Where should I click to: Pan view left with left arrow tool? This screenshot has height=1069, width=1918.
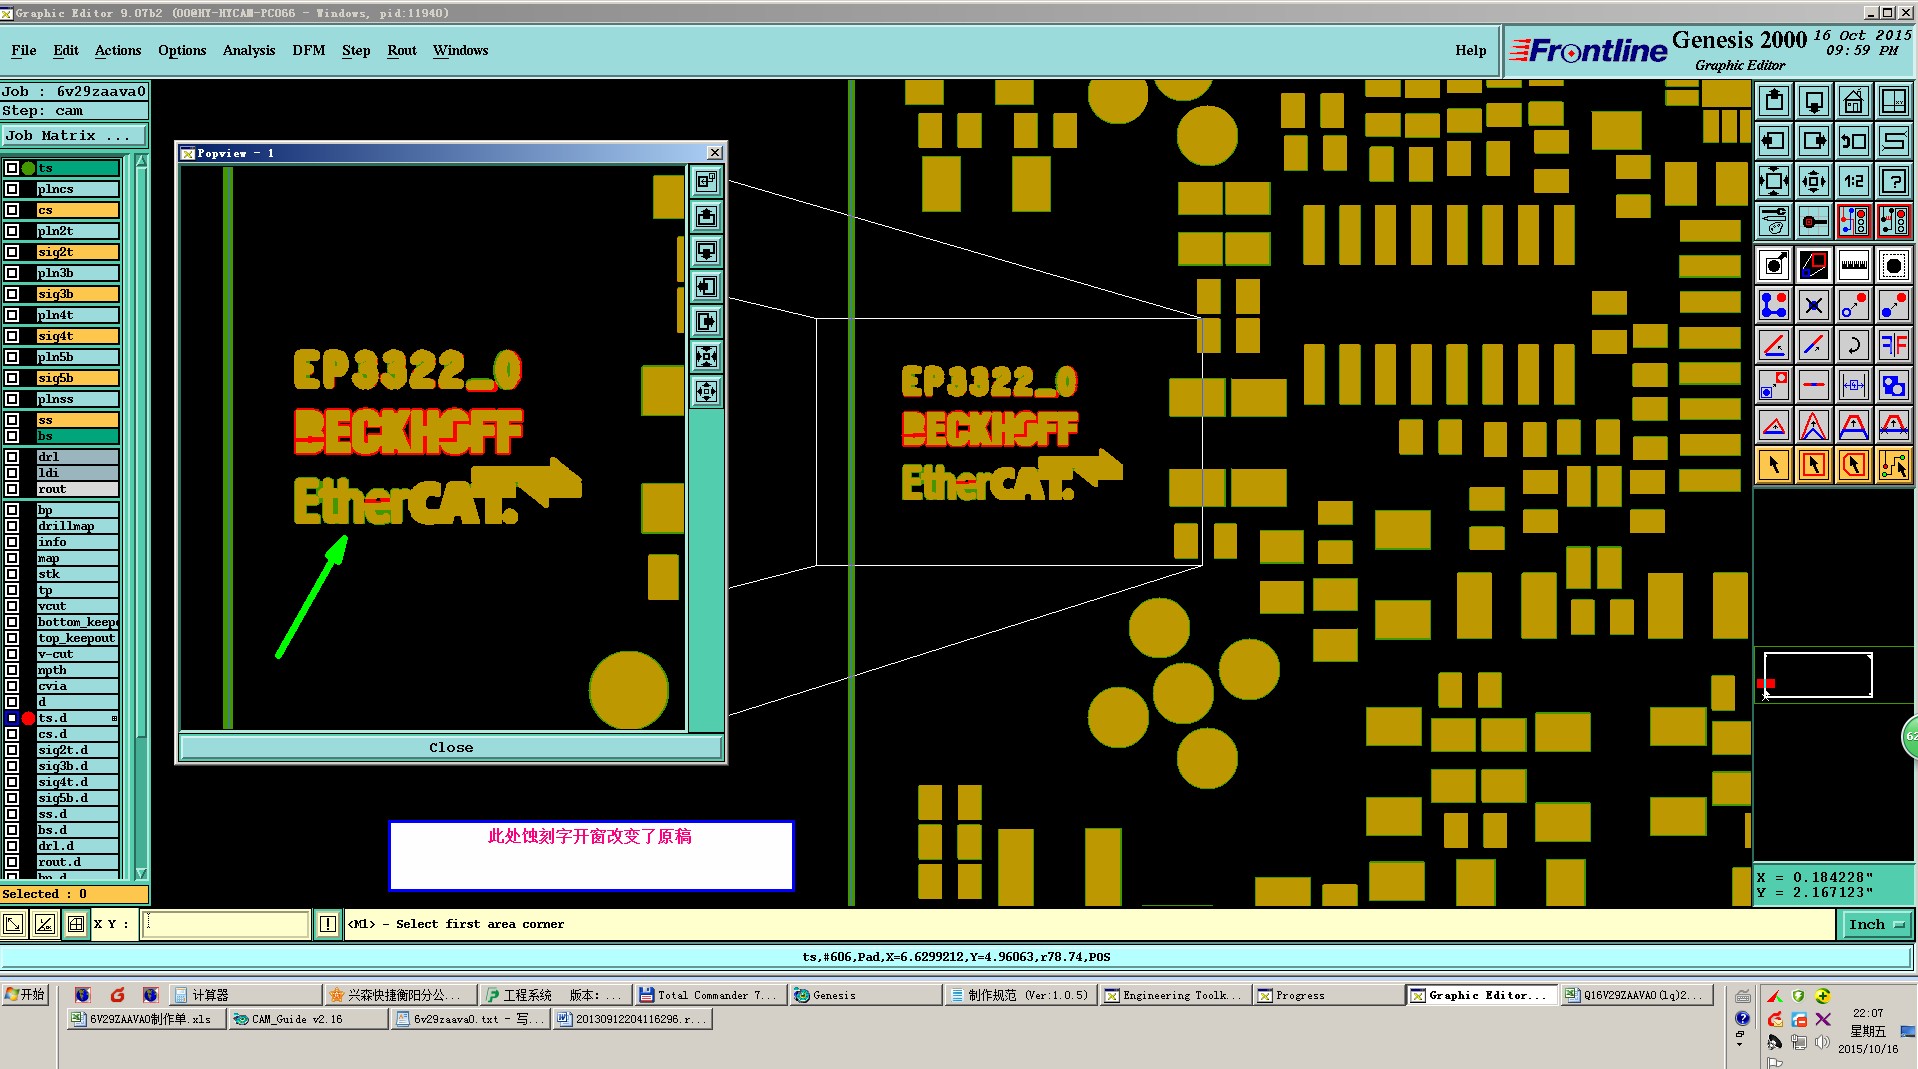(x=1774, y=141)
